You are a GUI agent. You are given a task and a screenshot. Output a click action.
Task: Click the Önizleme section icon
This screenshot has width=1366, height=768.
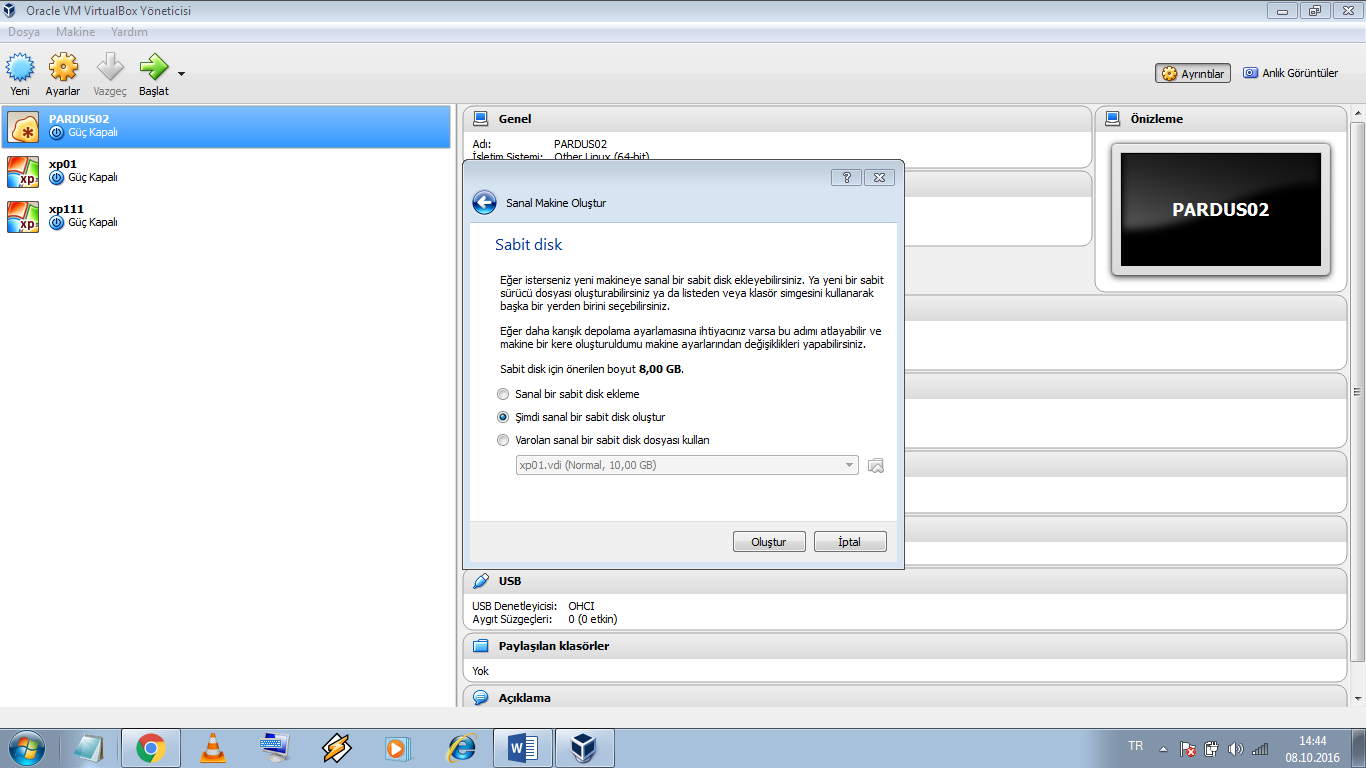pyautogui.click(x=1112, y=119)
